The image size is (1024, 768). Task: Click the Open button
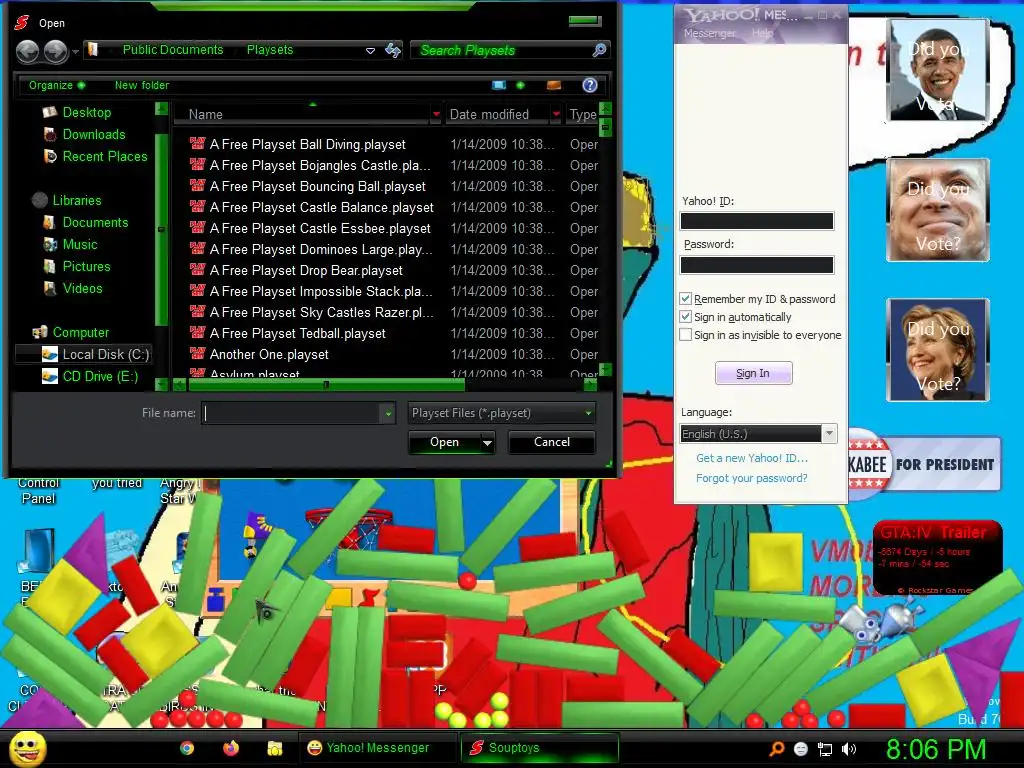click(x=445, y=442)
